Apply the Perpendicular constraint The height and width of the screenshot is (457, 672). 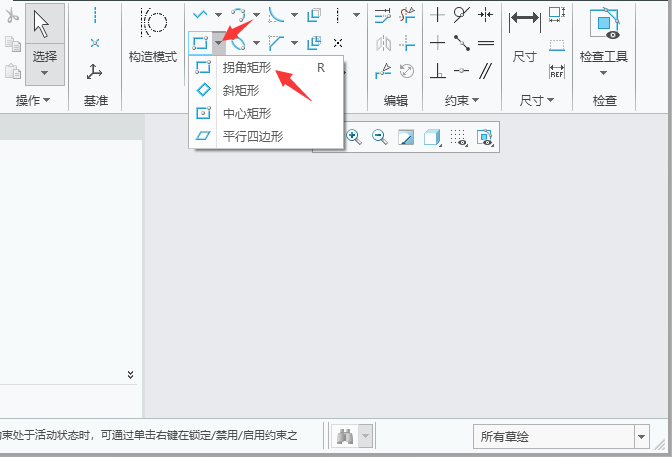(x=438, y=71)
